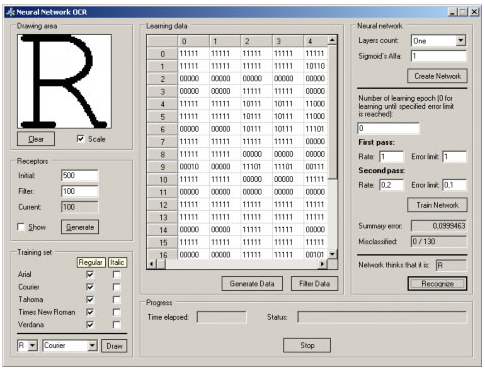
Task: Uncheck Times New Roman Regular checkbox
Action: tap(90, 312)
